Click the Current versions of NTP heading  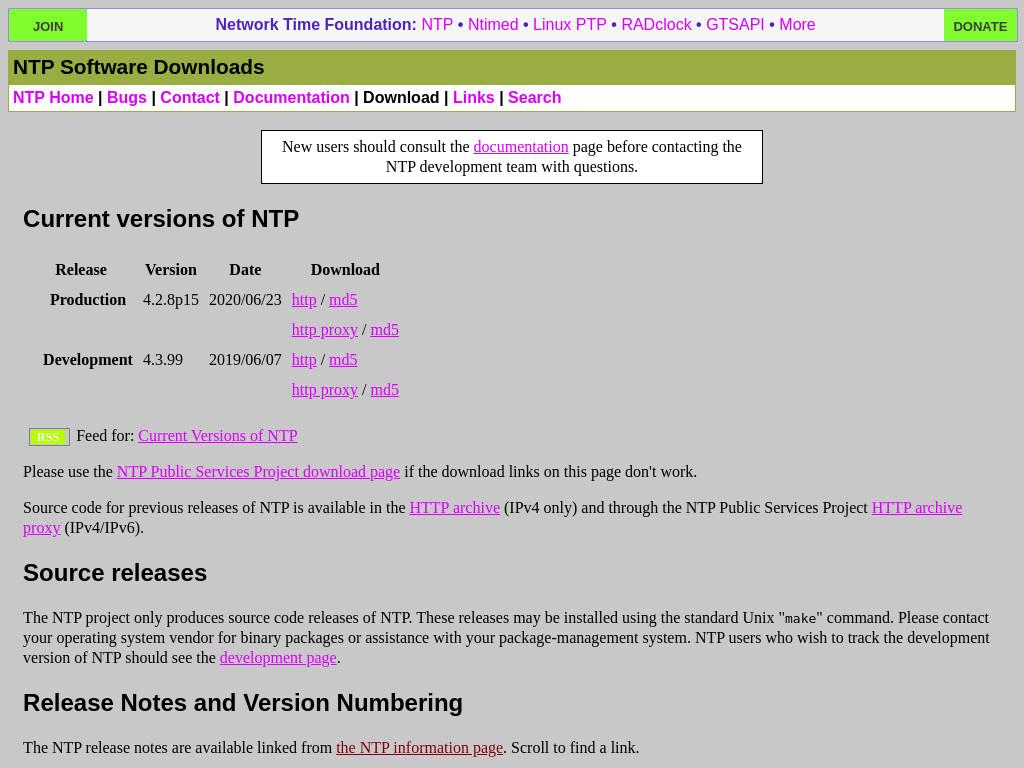point(161,219)
